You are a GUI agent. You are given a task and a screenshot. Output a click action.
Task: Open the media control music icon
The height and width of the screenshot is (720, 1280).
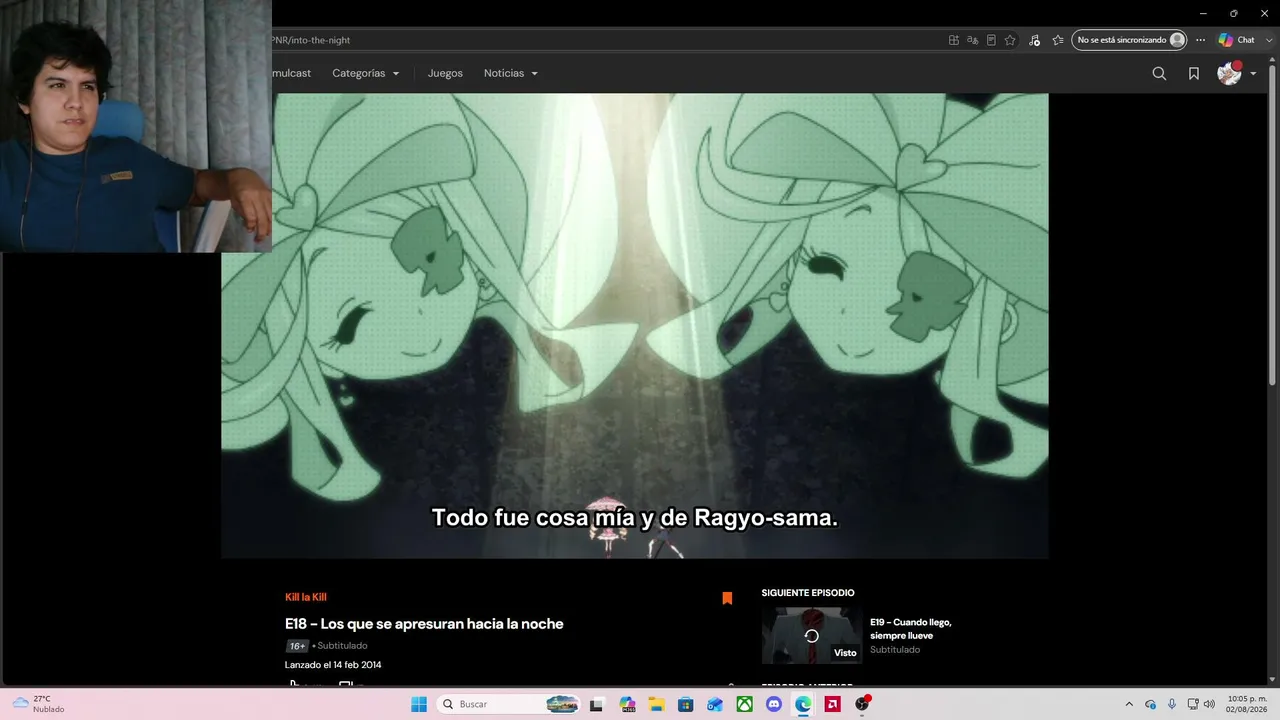[x=1034, y=40]
